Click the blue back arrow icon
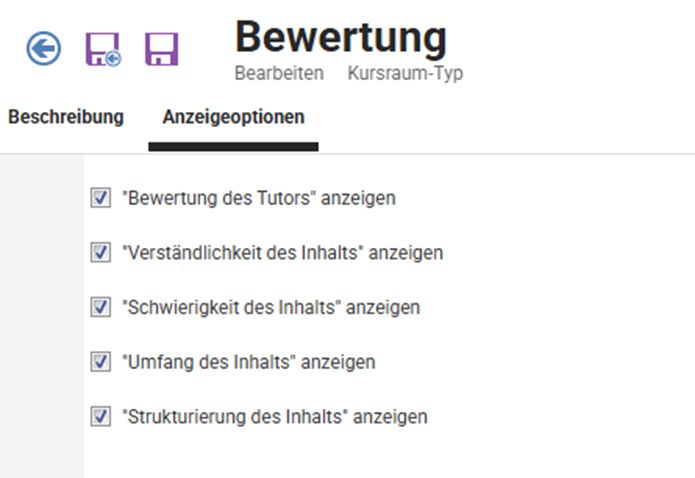This screenshot has width=695, height=478. (x=44, y=49)
